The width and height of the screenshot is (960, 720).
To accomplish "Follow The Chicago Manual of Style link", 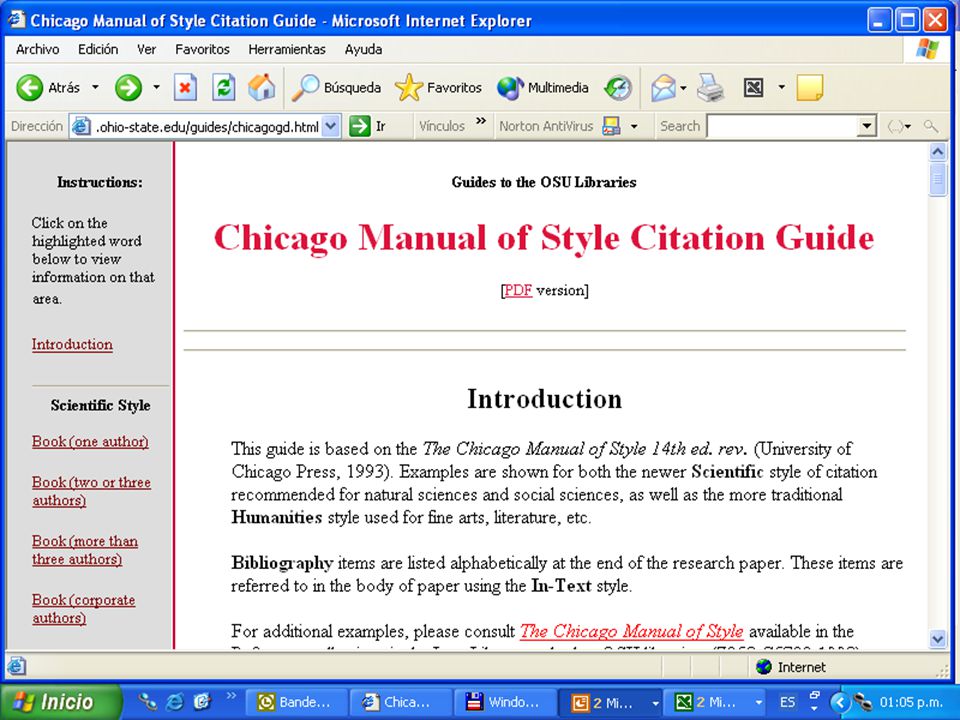I will (x=631, y=631).
